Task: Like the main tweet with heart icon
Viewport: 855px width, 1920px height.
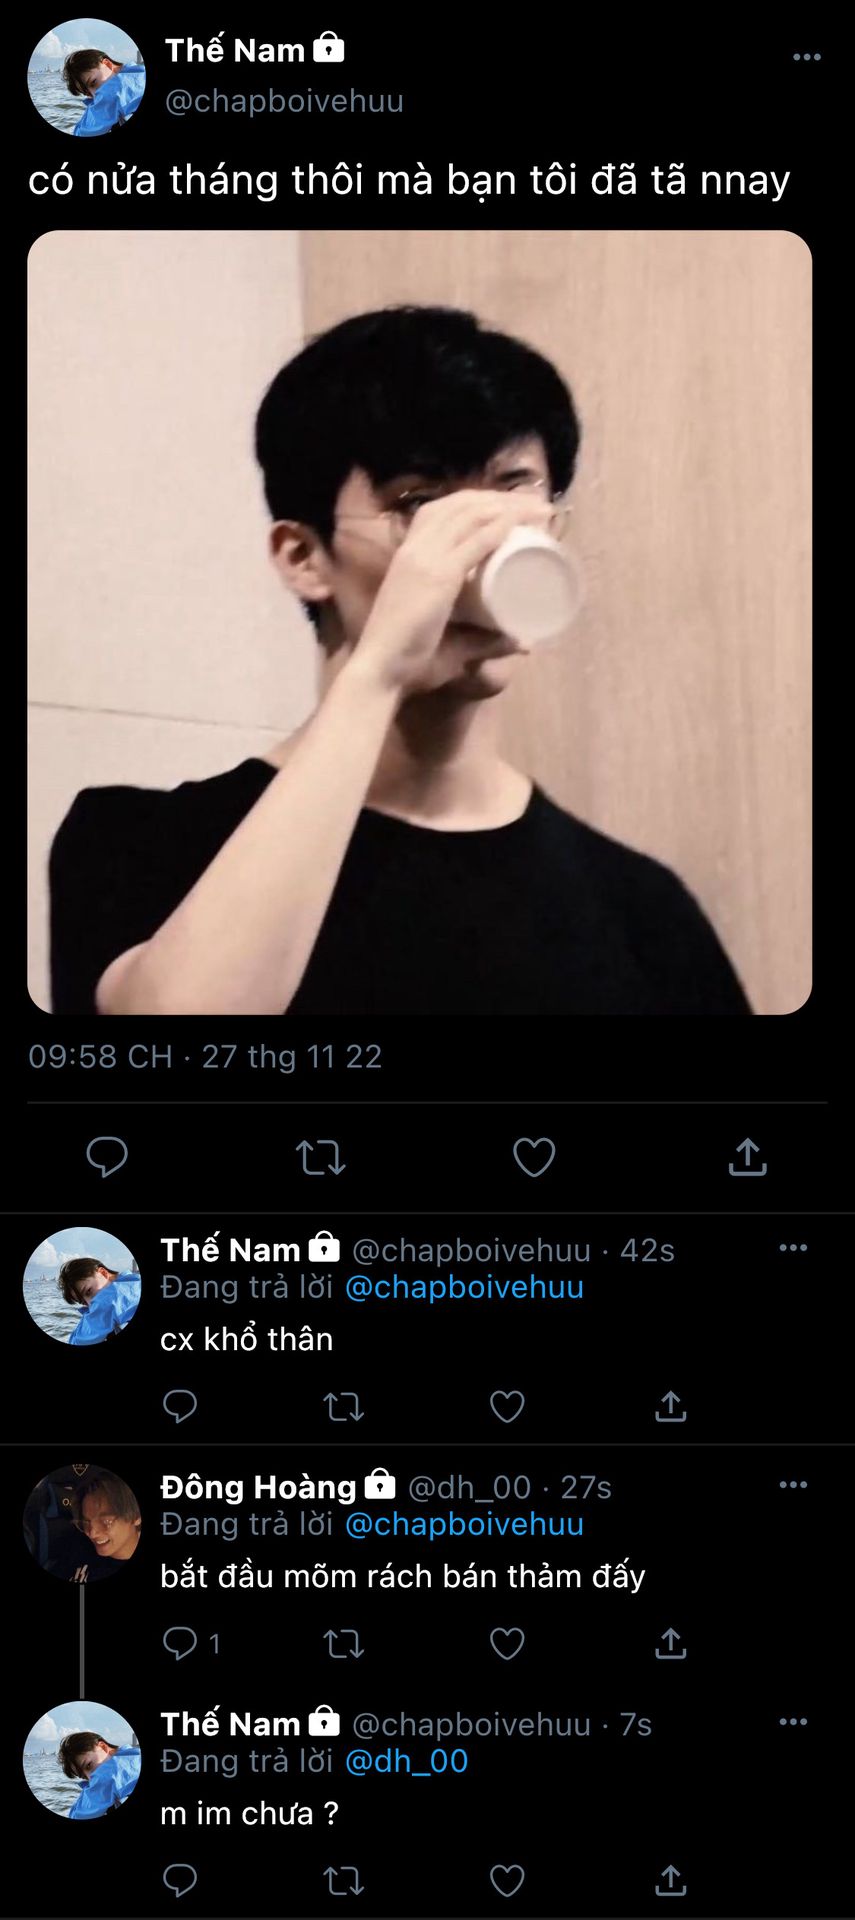Action: pos(534,1157)
